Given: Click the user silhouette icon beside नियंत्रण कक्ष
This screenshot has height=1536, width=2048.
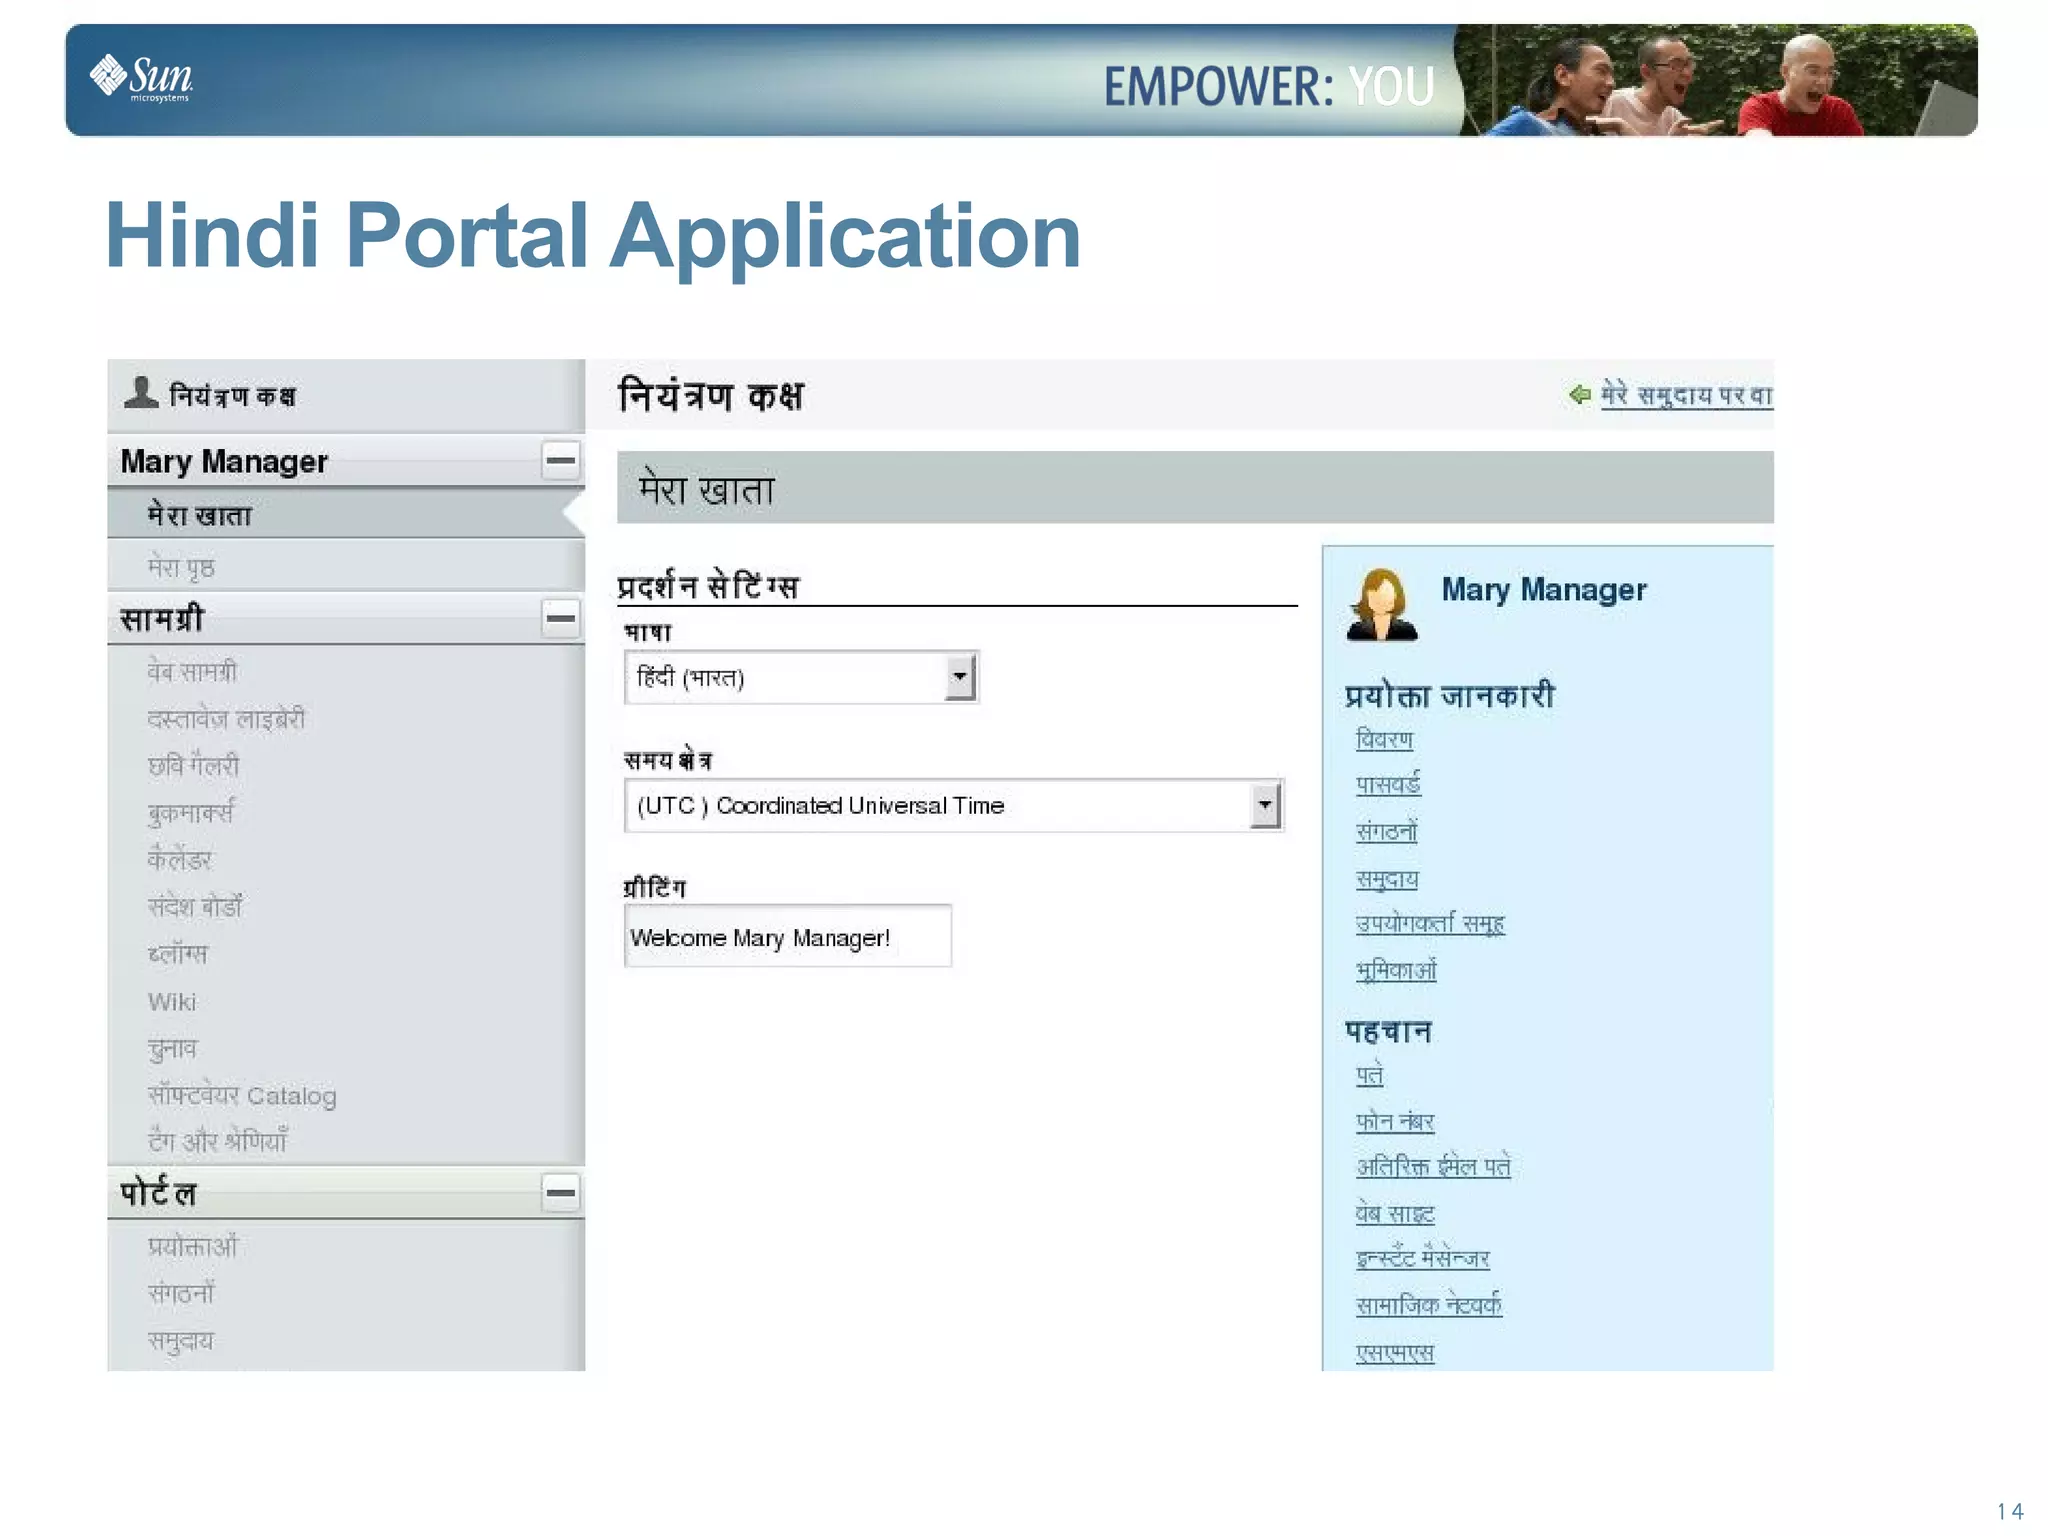Looking at the screenshot, I should (x=141, y=392).
